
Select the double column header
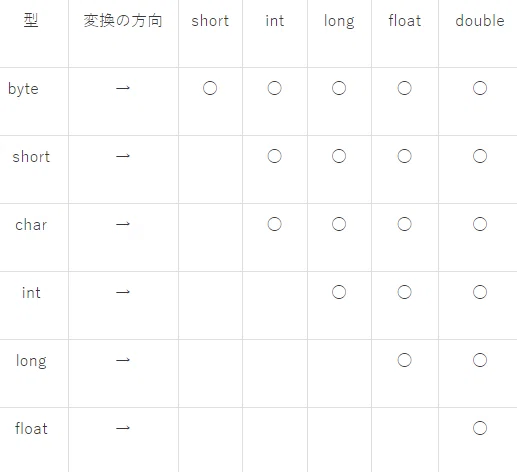pyautogui.click(x=480, y=21)
